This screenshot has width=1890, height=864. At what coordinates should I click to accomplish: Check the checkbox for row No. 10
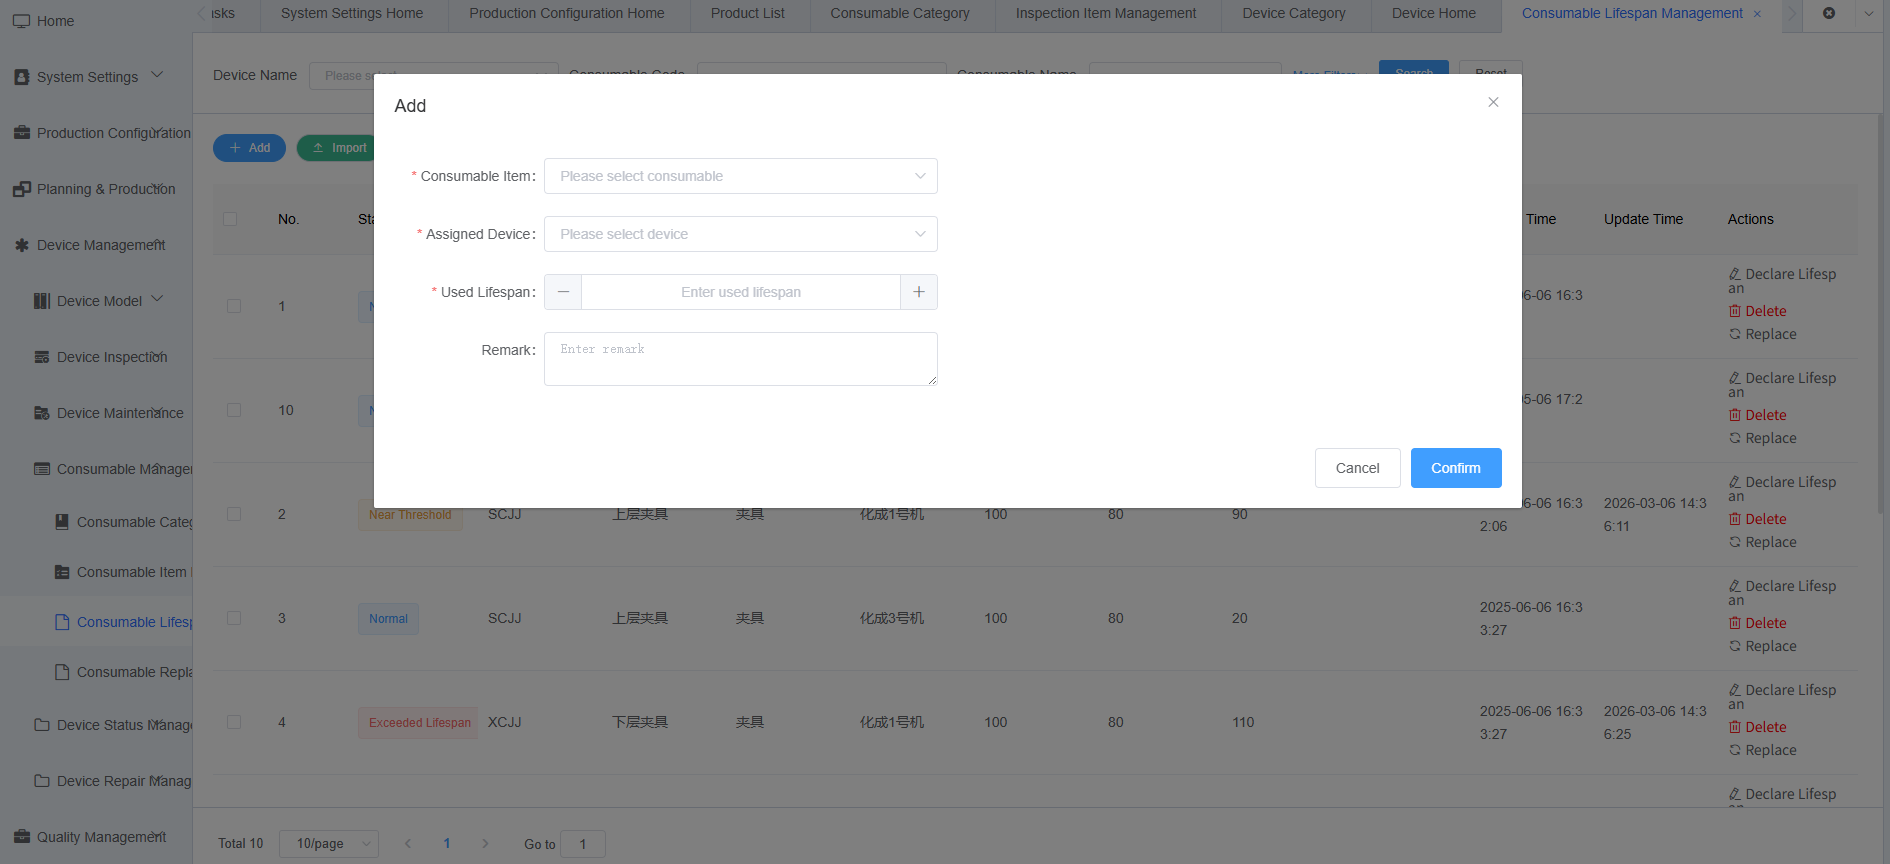click(x=234, y=410)
